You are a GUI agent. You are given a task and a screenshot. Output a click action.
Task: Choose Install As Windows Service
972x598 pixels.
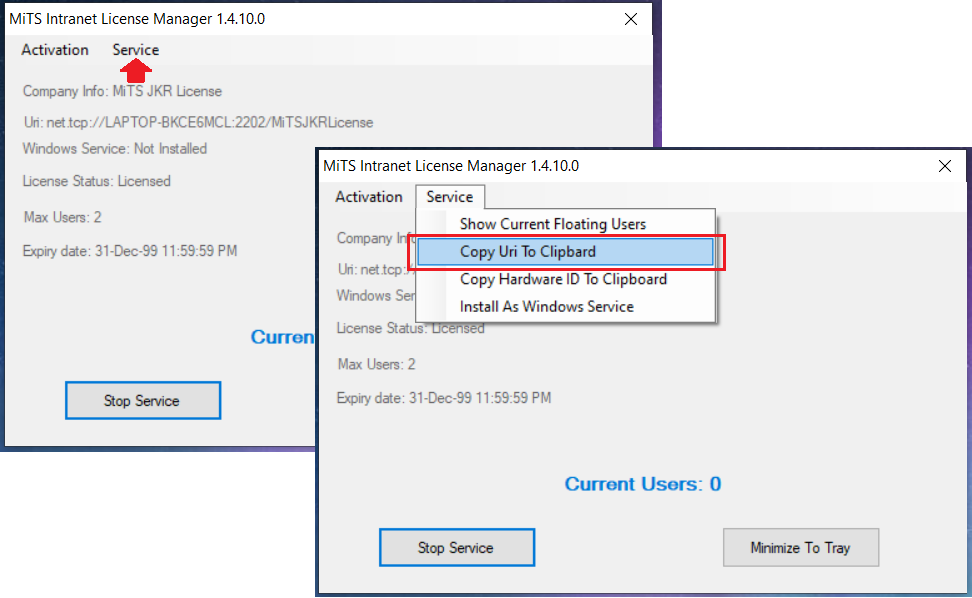(x=565, y=307)
